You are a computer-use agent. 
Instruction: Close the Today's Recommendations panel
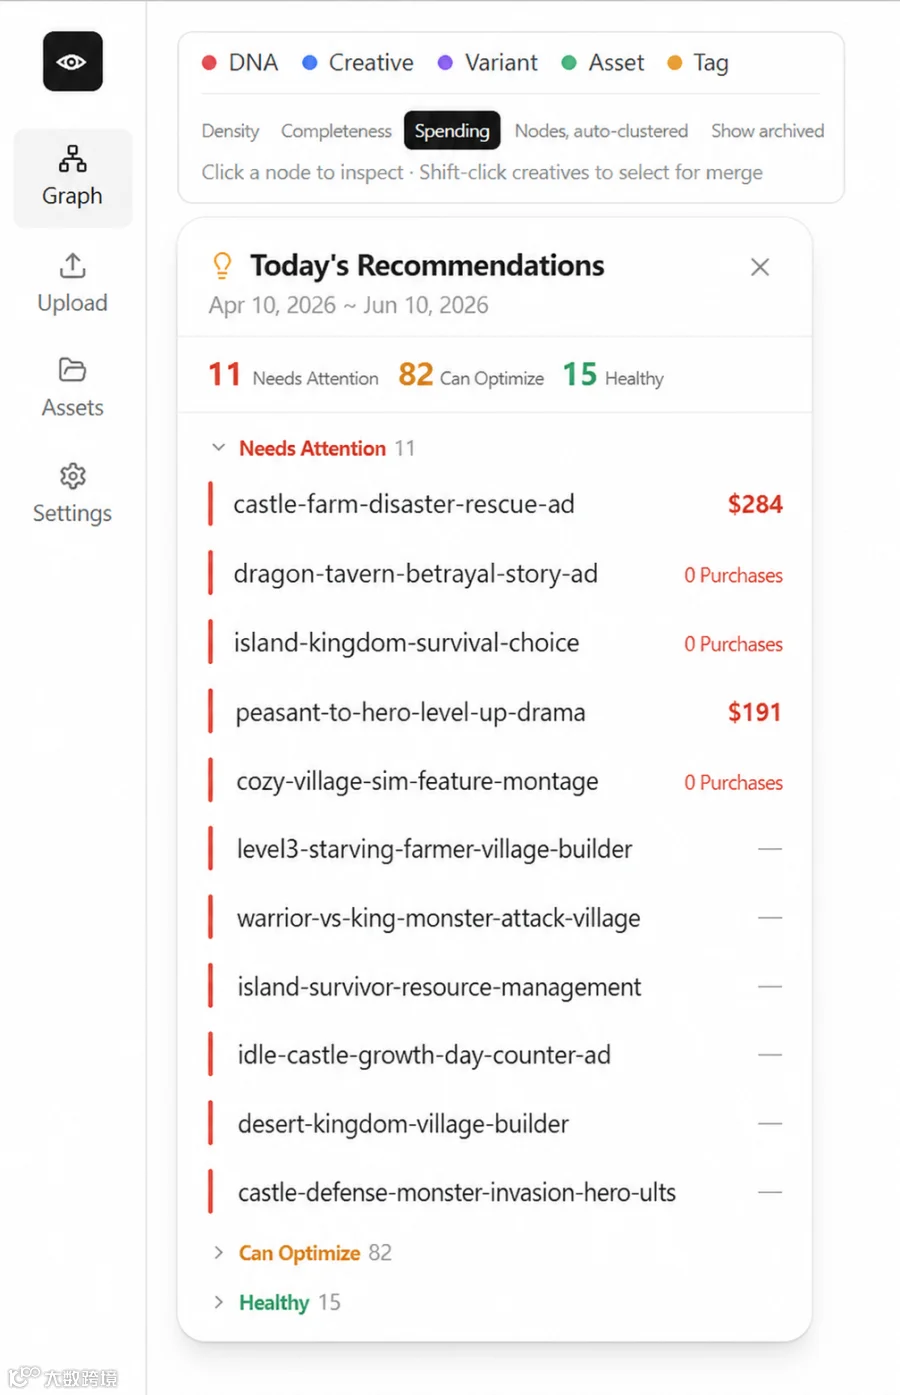[760, 267]
